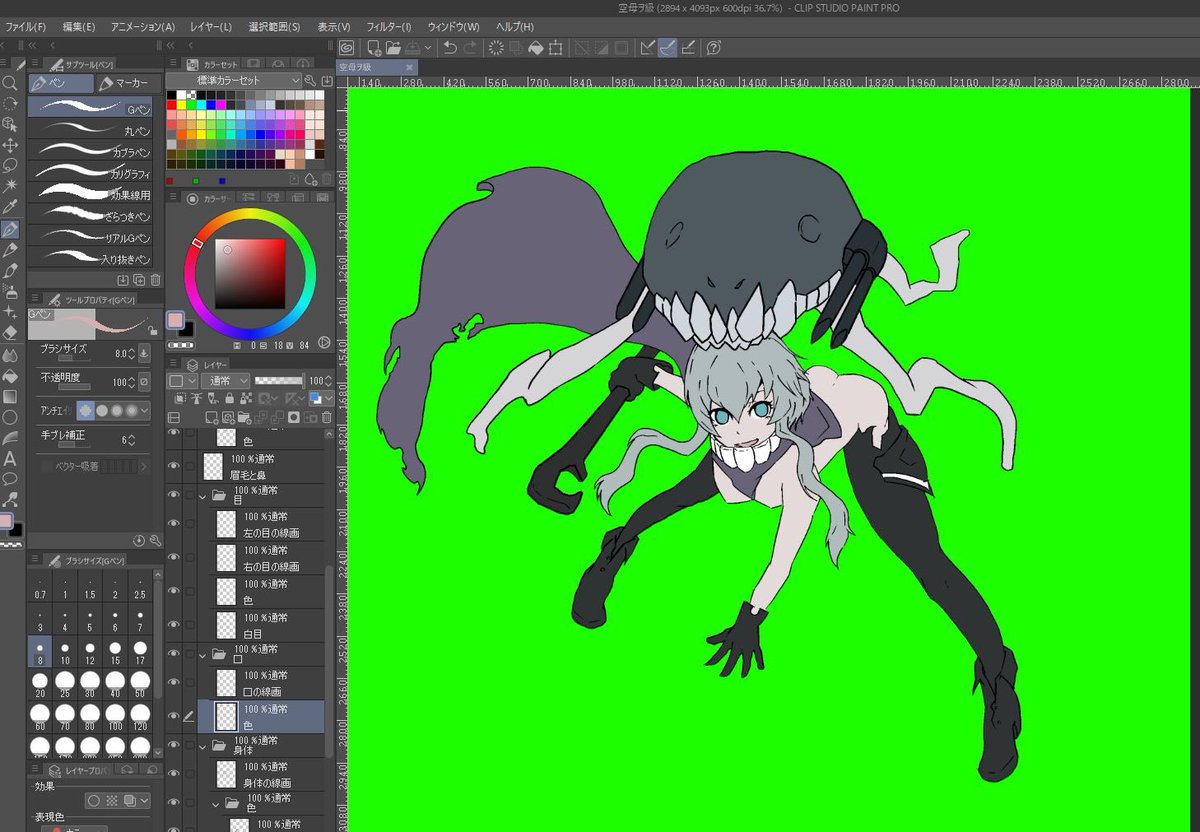Select the Move layer tool
Viewport: 1200px width, 832px height.
[10, 145]
